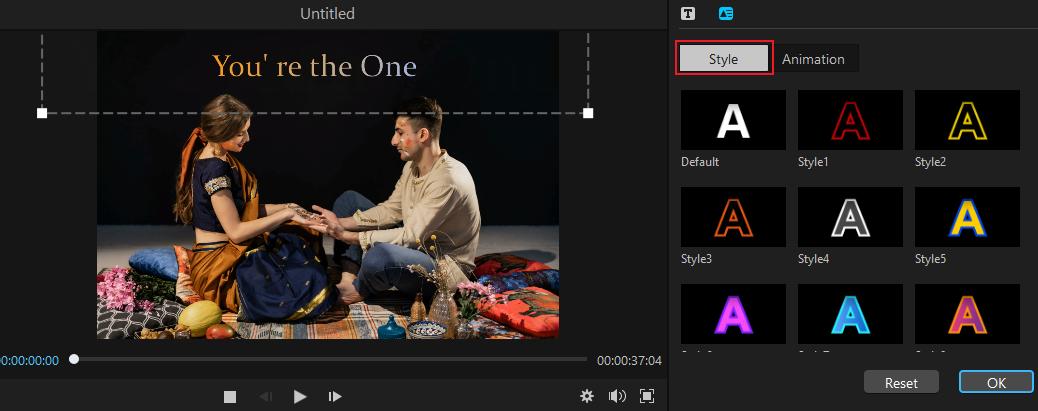The image size is (1038, 411).
Task: Click the Style2 label text
Action: [x=930, y=161]
